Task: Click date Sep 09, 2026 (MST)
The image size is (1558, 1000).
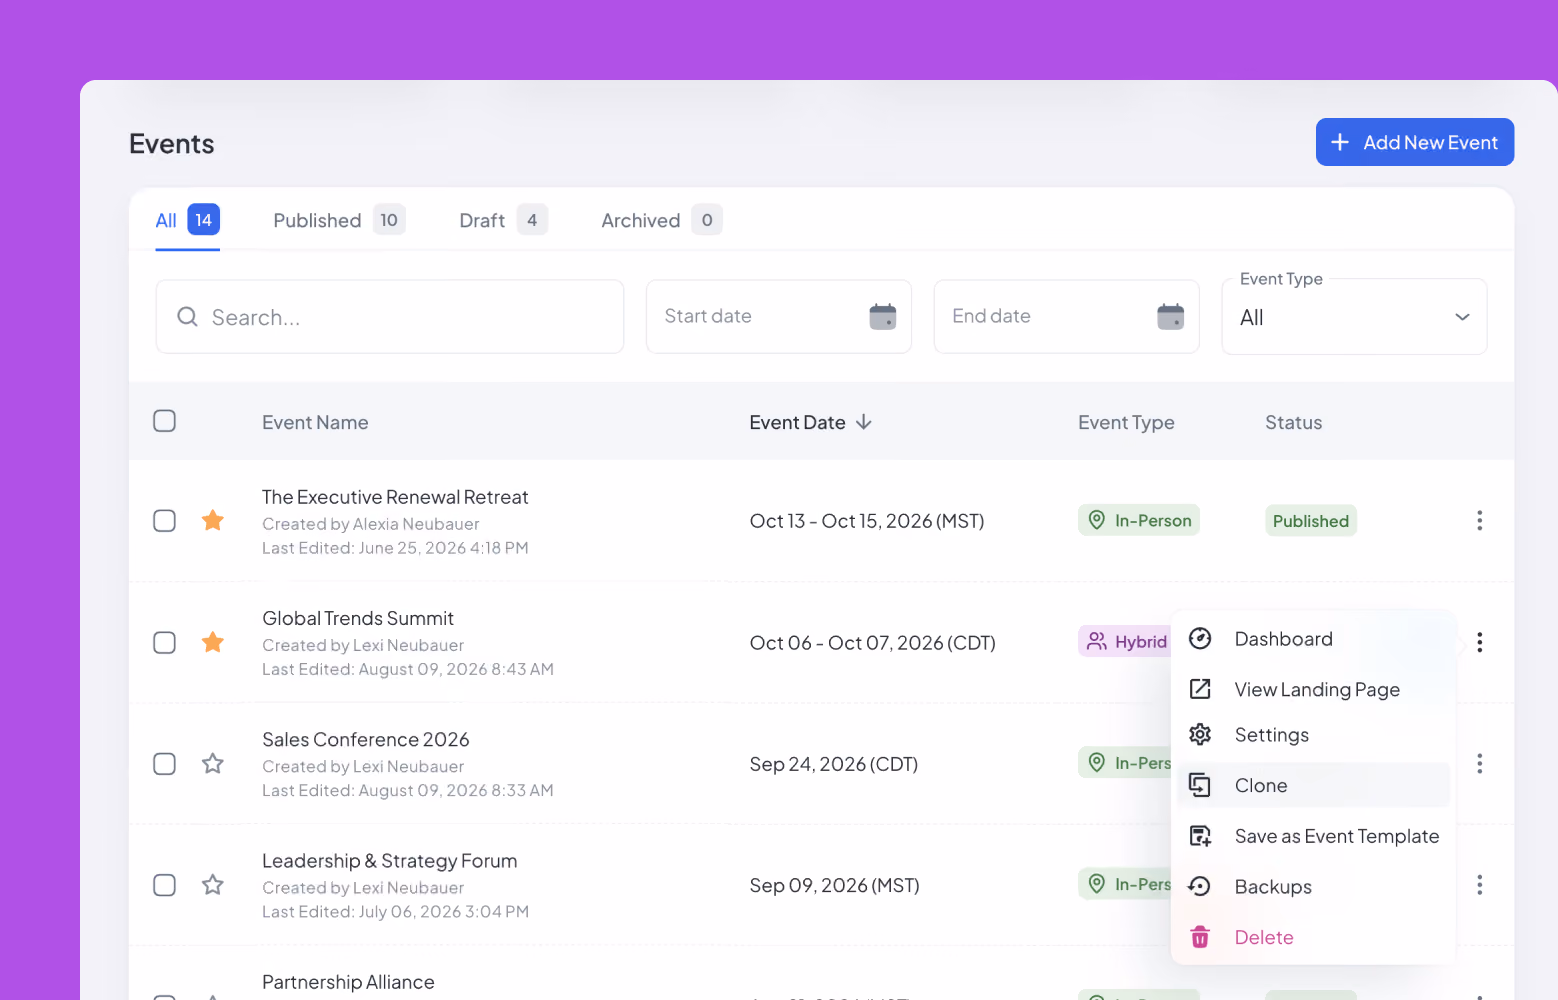Action: 835,885
